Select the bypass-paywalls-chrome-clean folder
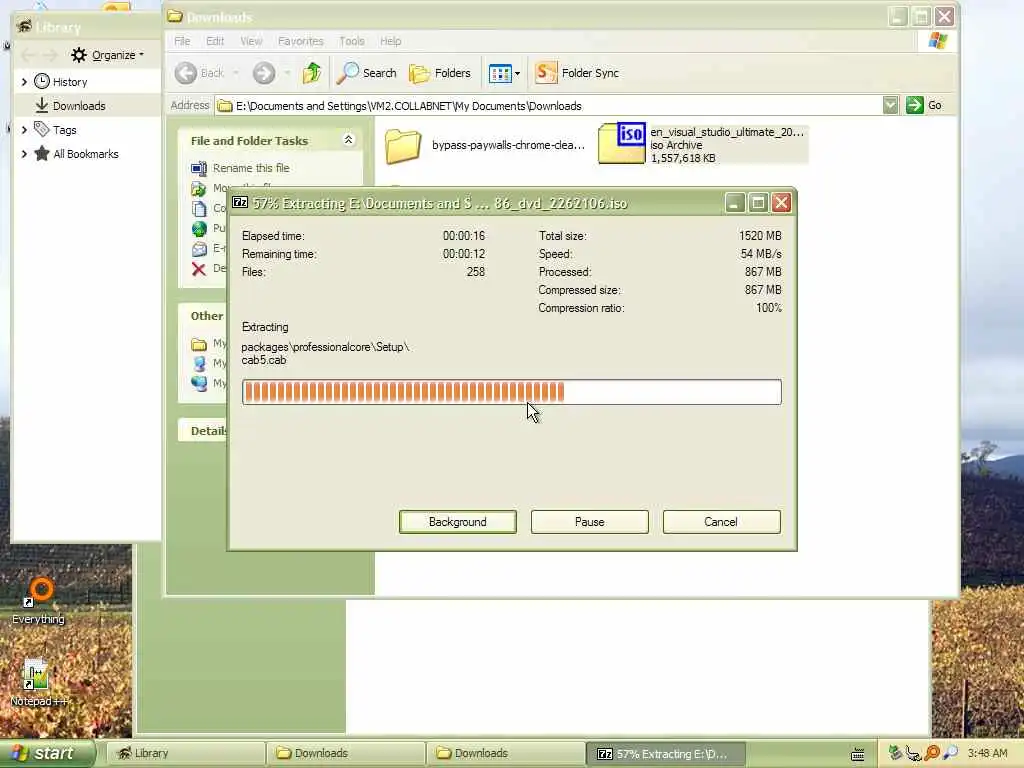 485,145
